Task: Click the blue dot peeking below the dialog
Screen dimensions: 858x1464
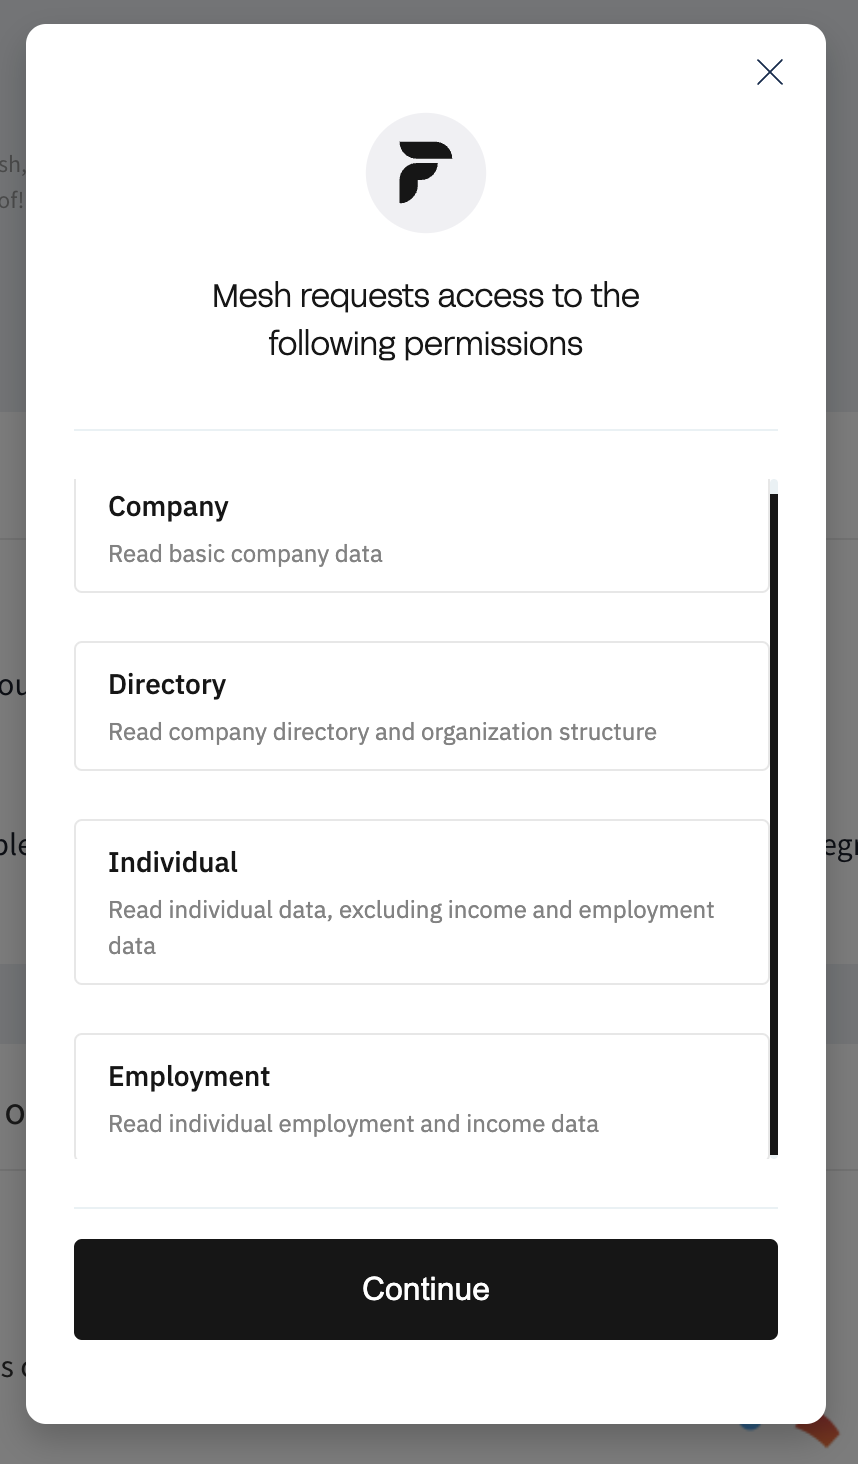Action: 750,1424
